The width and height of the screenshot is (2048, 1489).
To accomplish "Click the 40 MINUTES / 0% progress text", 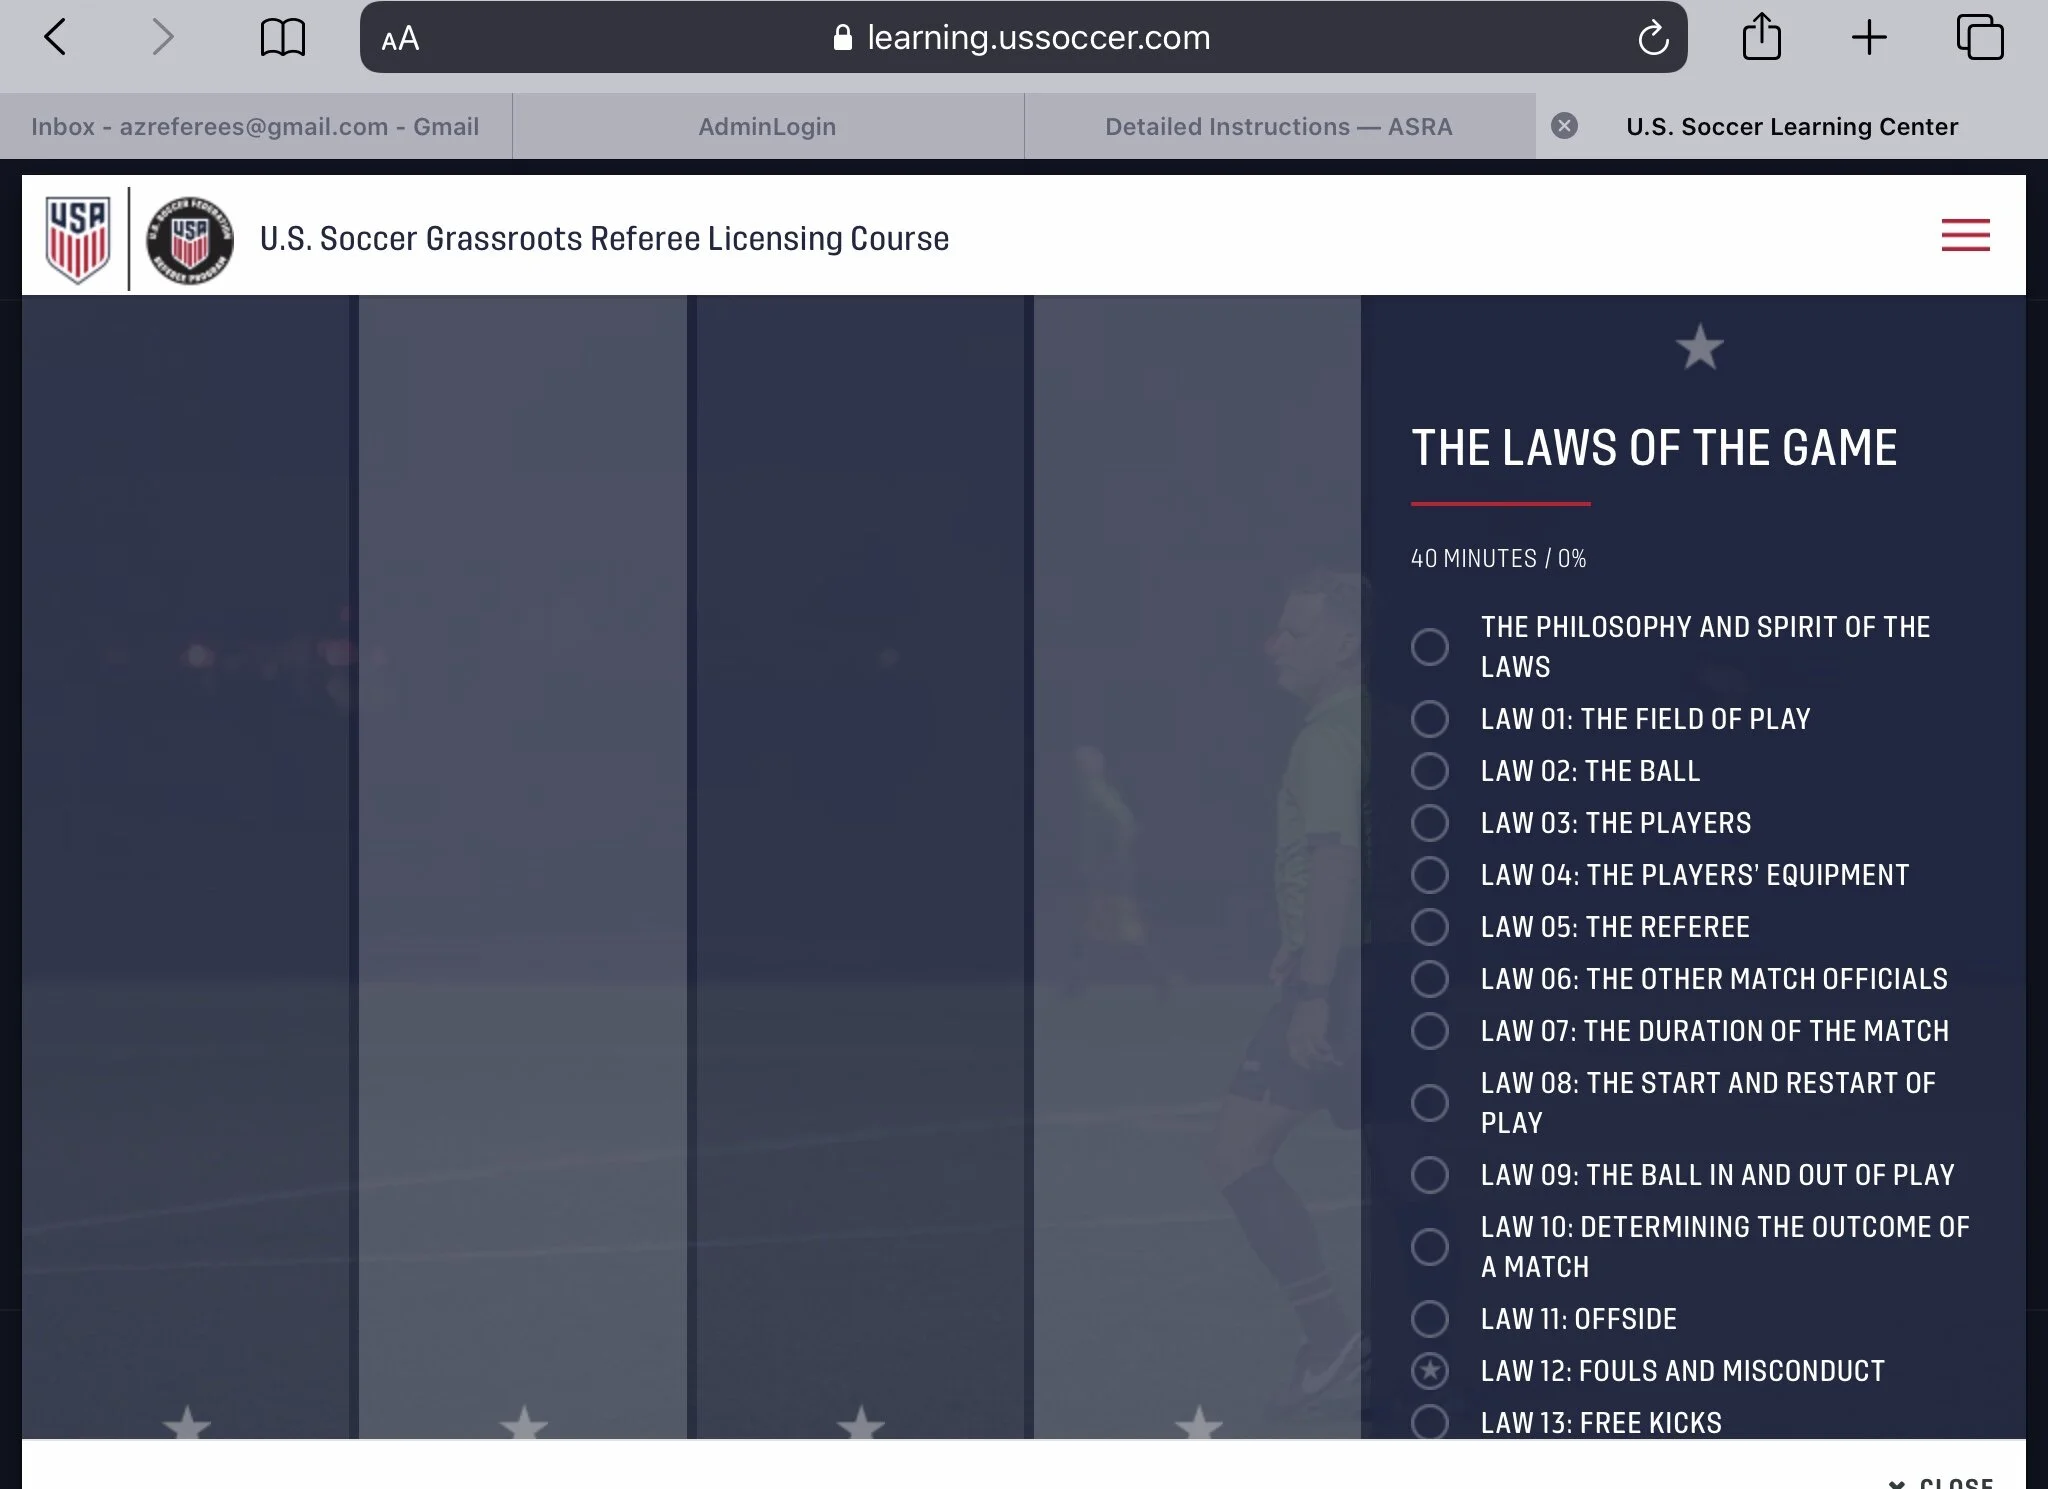I will tap(1498, 558).
